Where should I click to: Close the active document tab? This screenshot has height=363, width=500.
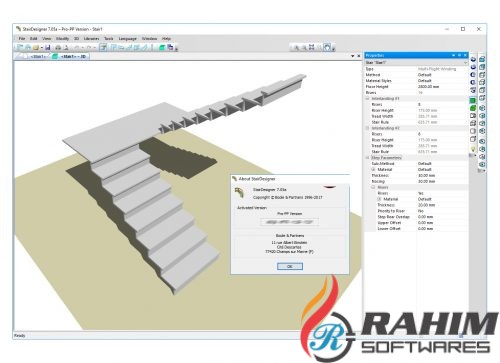click(359, 56)
